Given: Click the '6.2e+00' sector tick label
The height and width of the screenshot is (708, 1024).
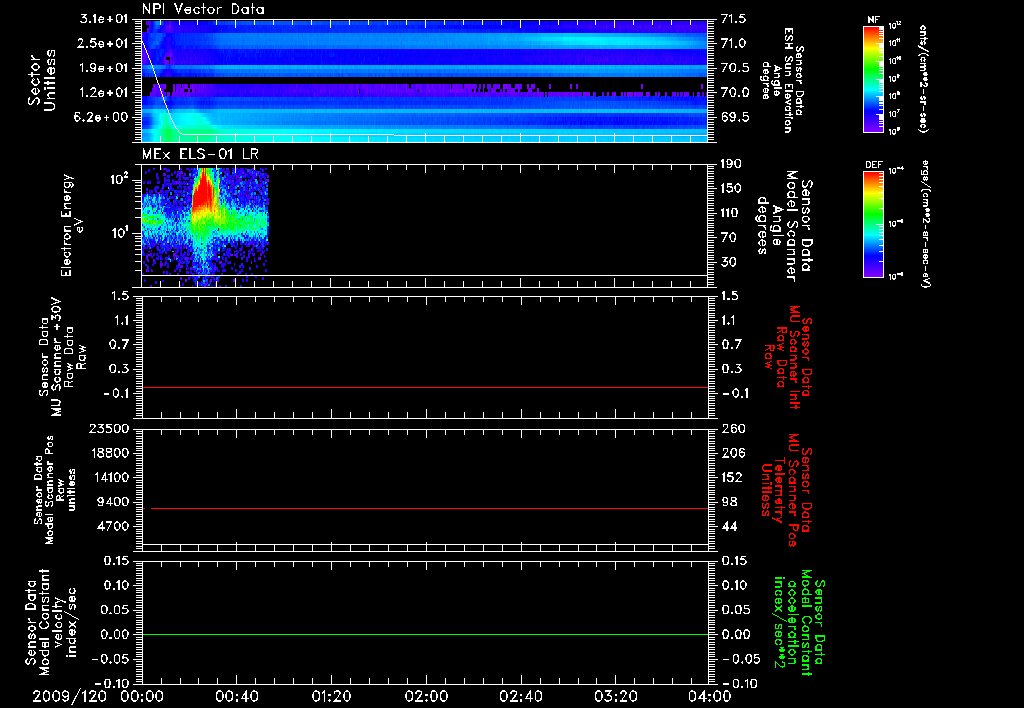Looking at the screenshot, I should pyautogui.click(x=103, y=118).
